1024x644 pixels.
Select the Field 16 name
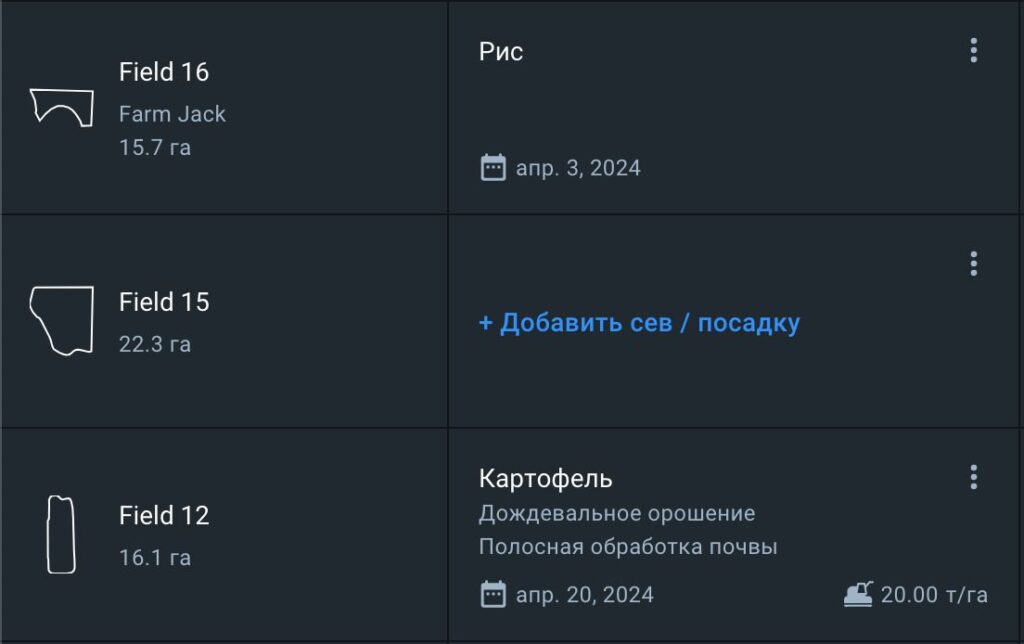pyautogui.click(x=164, y=72)
